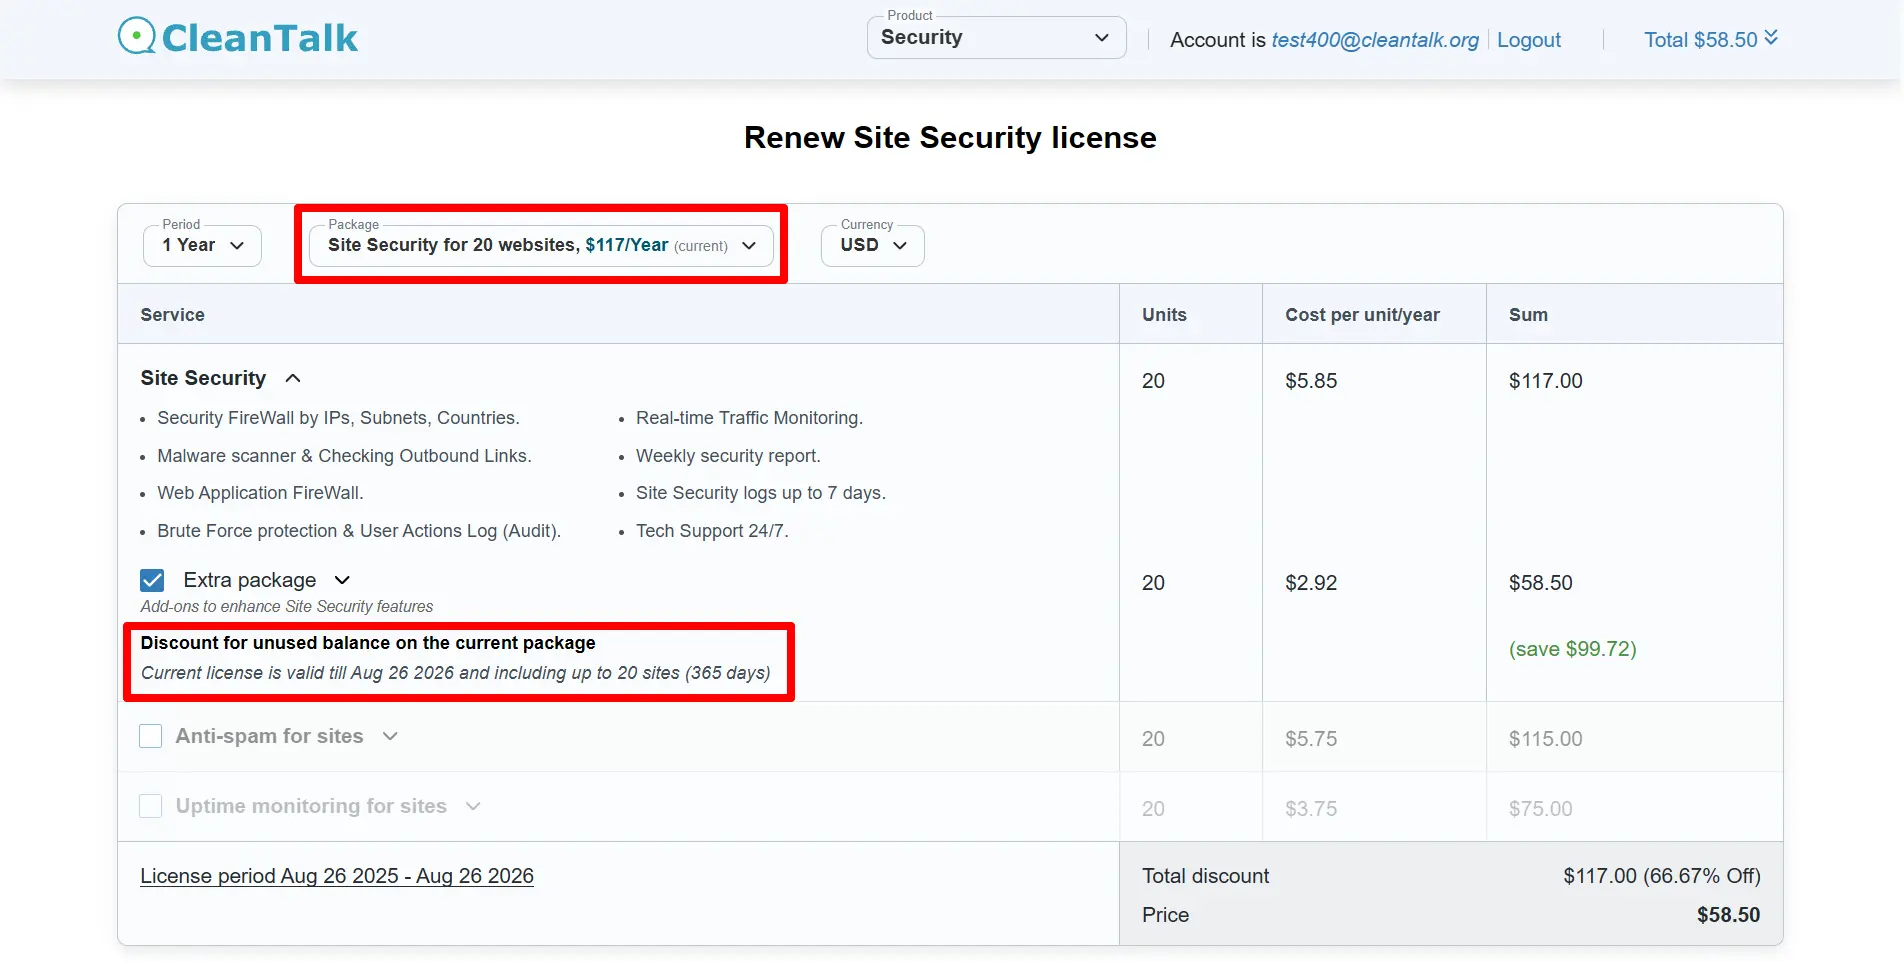Click Malware scanner & Checking Outbound Links item
1904x963 pixels.
pos(344,456)
